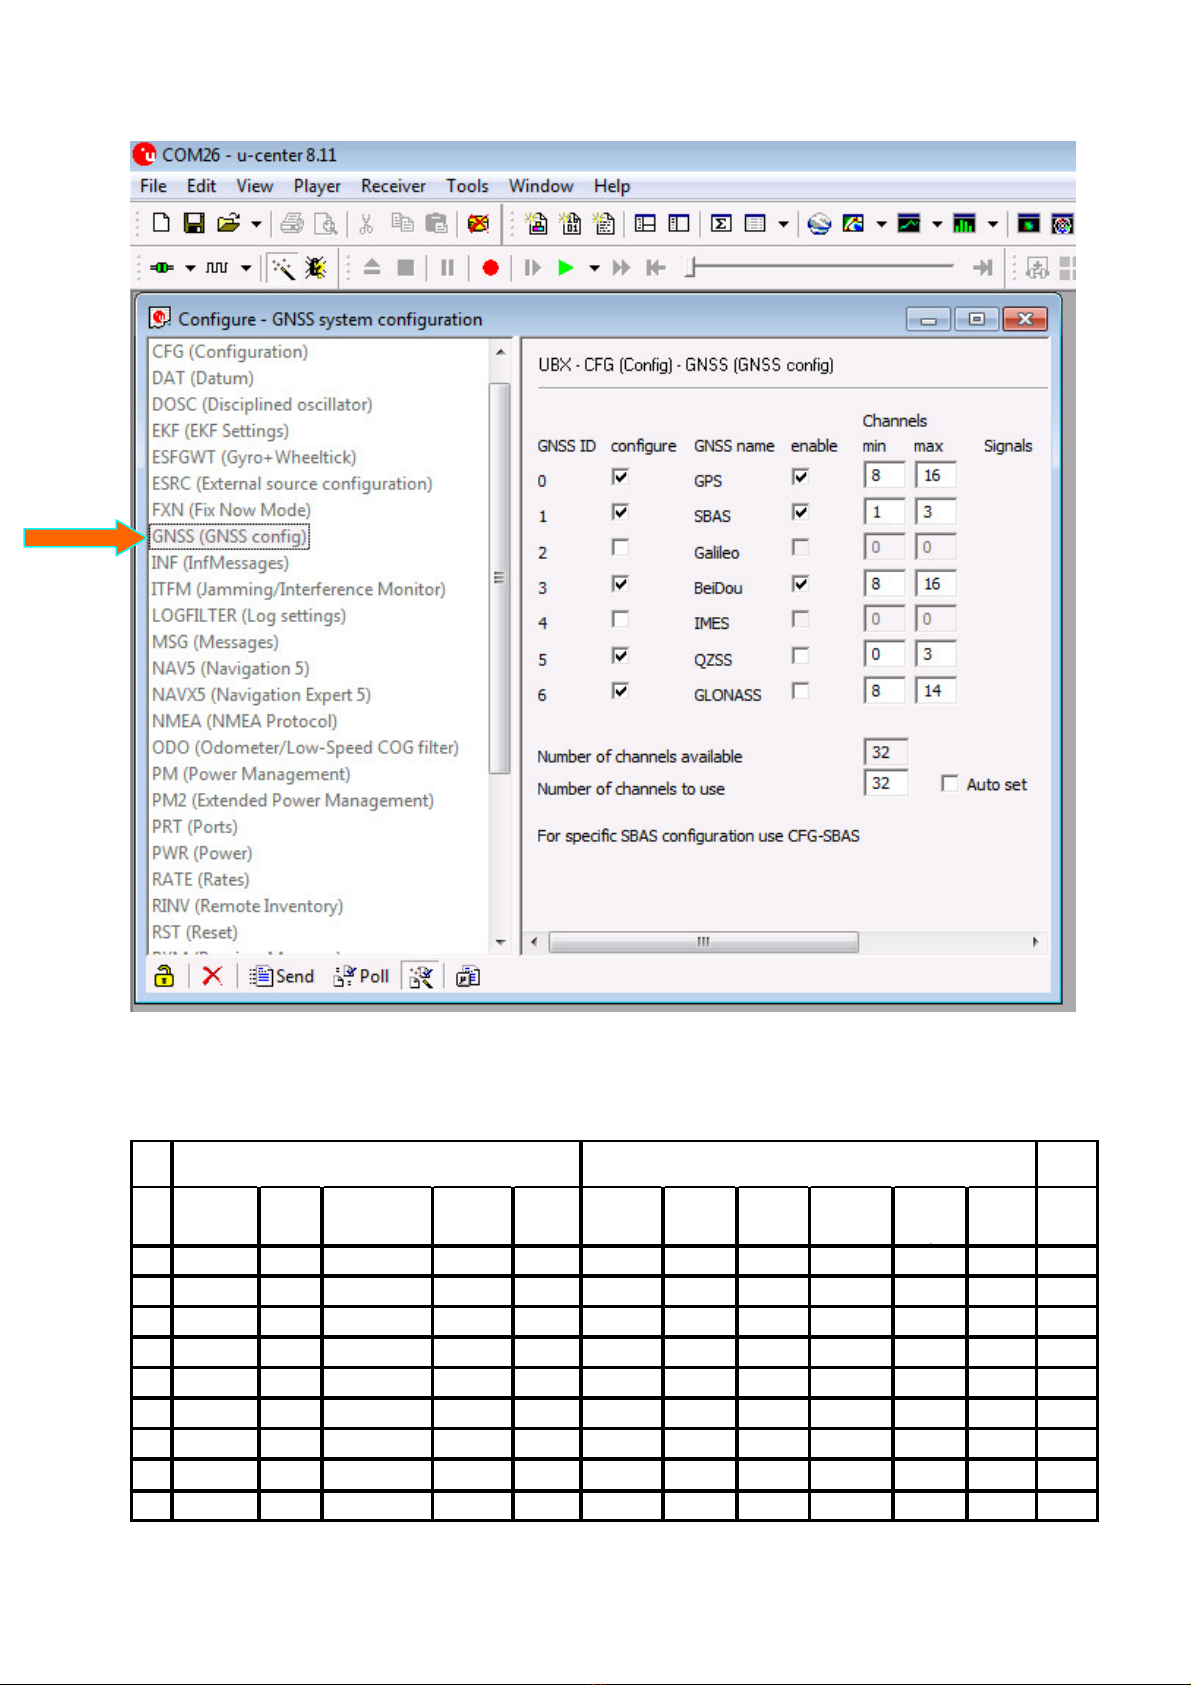
Task: Click the Paste clipboard icon
Action: click(436, 223)
